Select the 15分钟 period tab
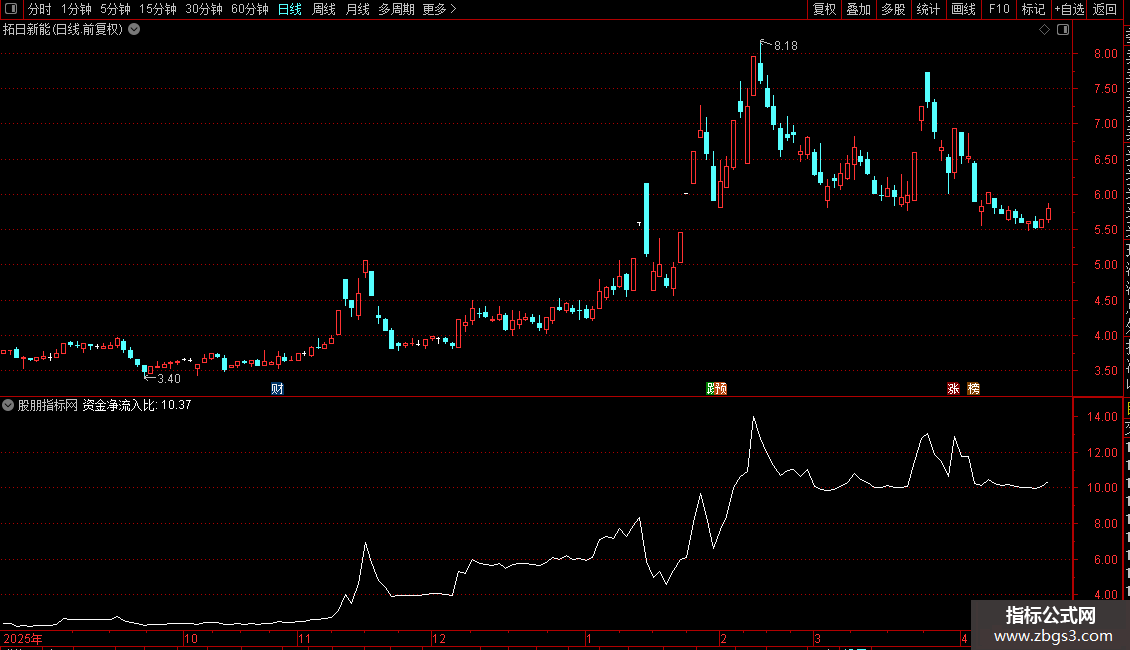 [x=158, y=9]
